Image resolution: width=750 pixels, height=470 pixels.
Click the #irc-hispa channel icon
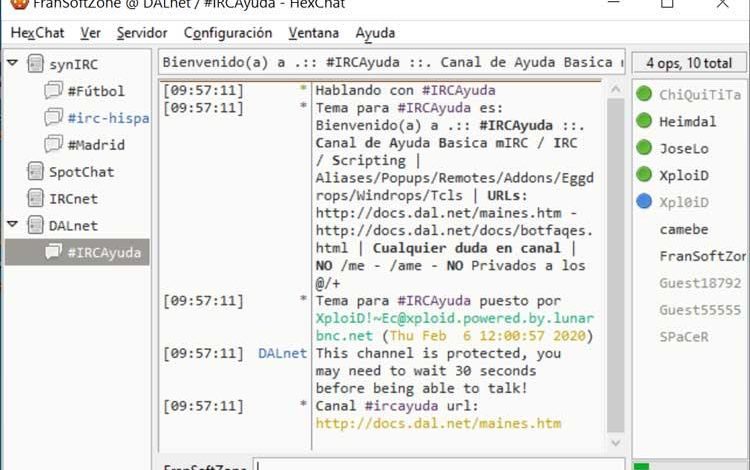coord(53,117)
